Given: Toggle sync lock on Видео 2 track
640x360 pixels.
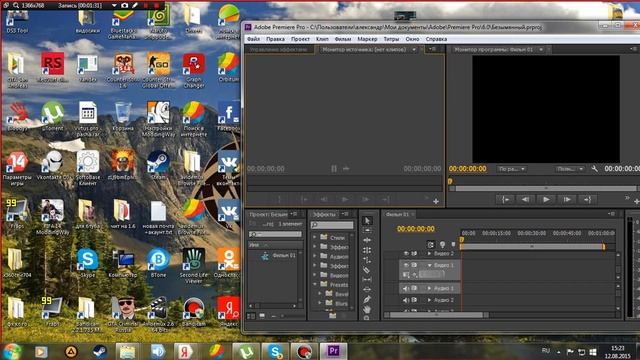Looking at the screenshot, I should point(414,254).
